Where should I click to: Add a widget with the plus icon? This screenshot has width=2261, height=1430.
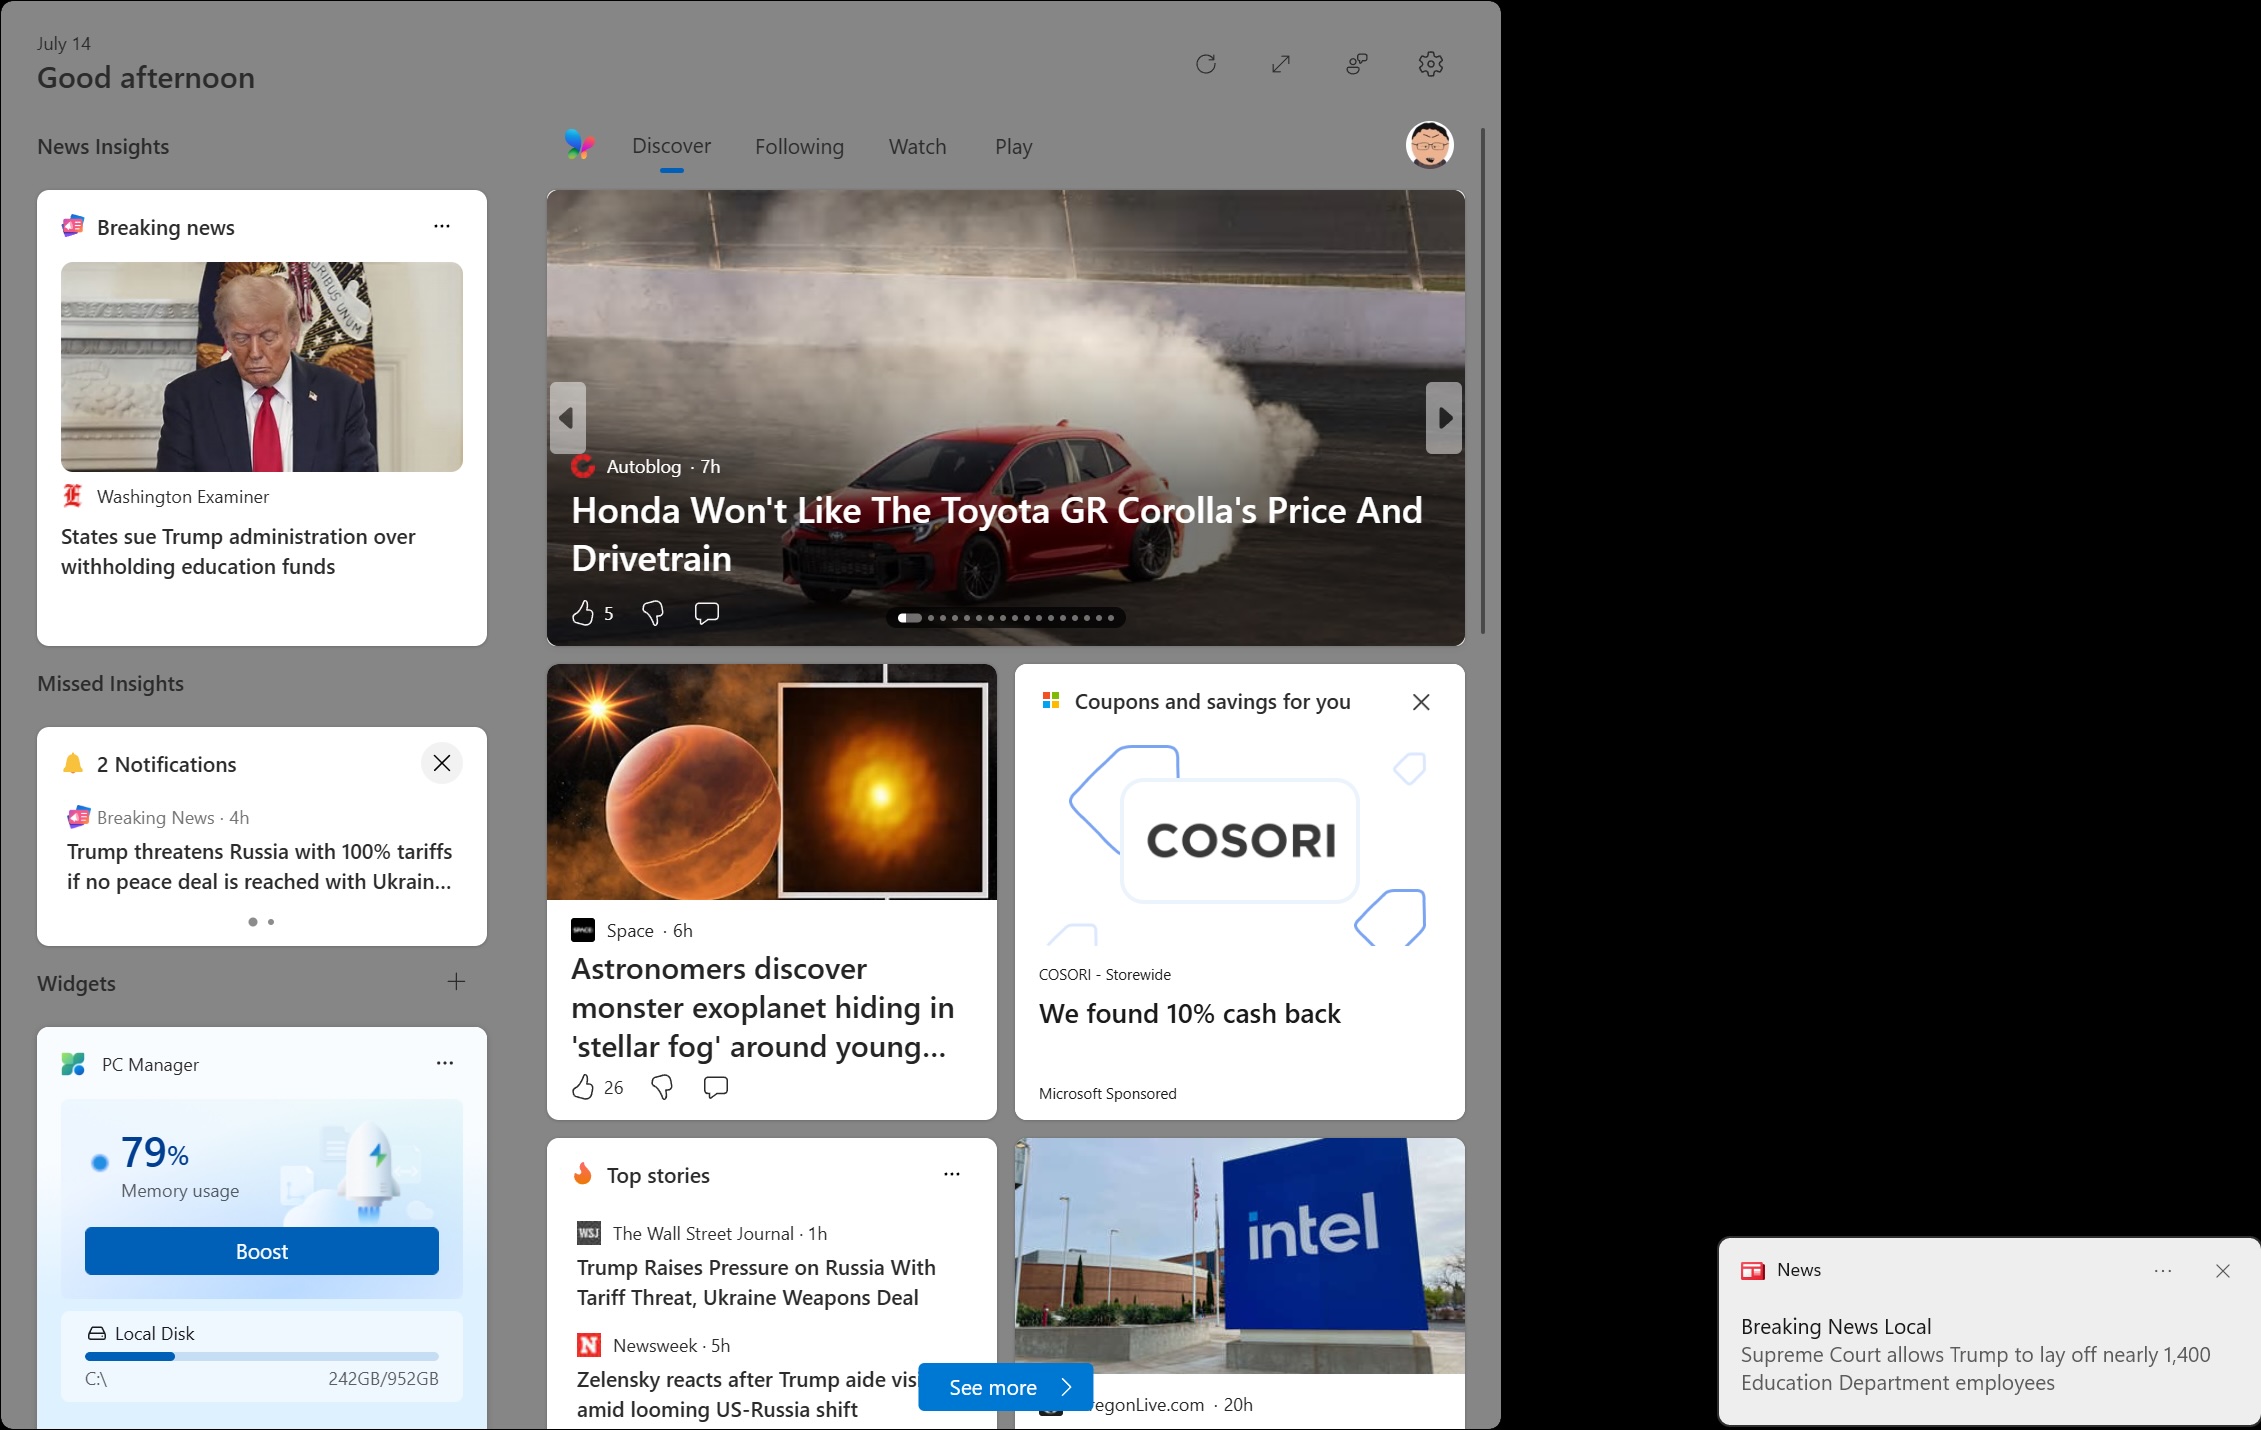coord(456,982)
